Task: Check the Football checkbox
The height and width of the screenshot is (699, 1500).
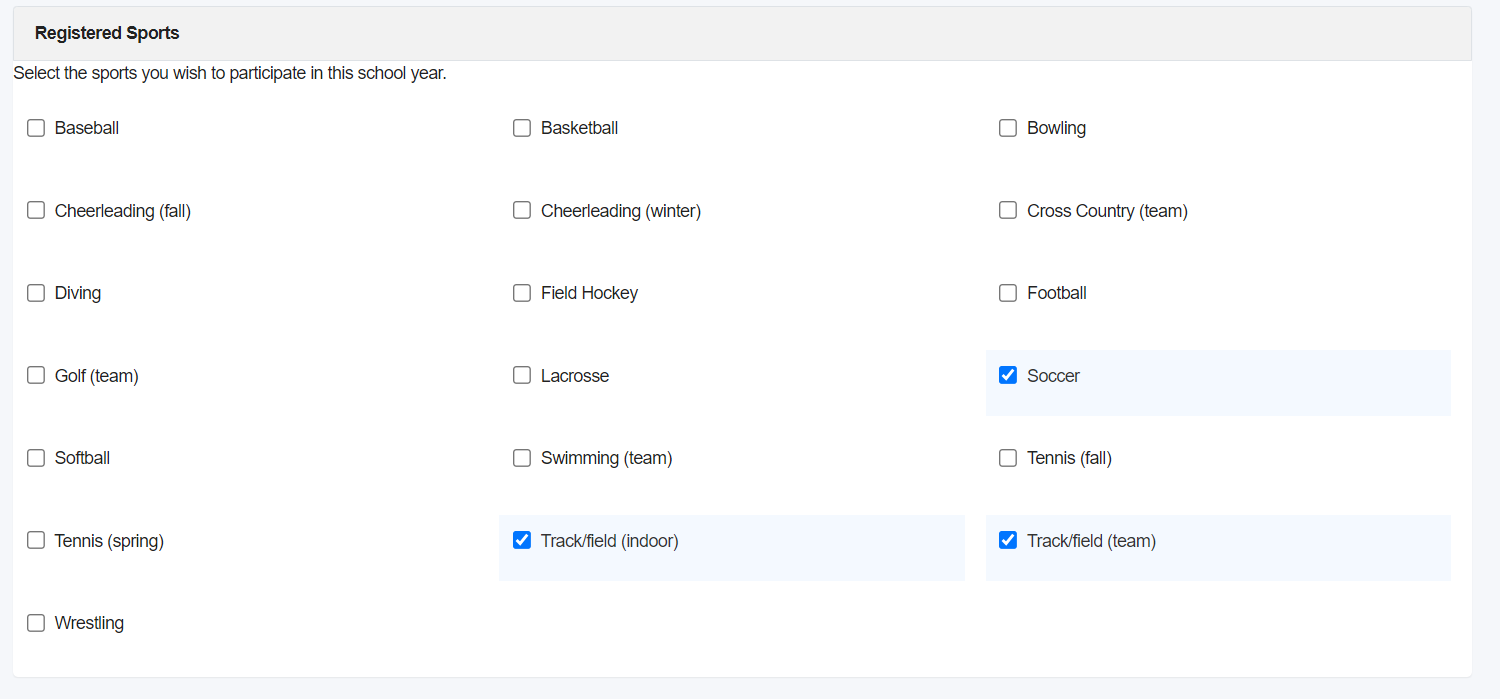Action: [x=1007, y=292]
